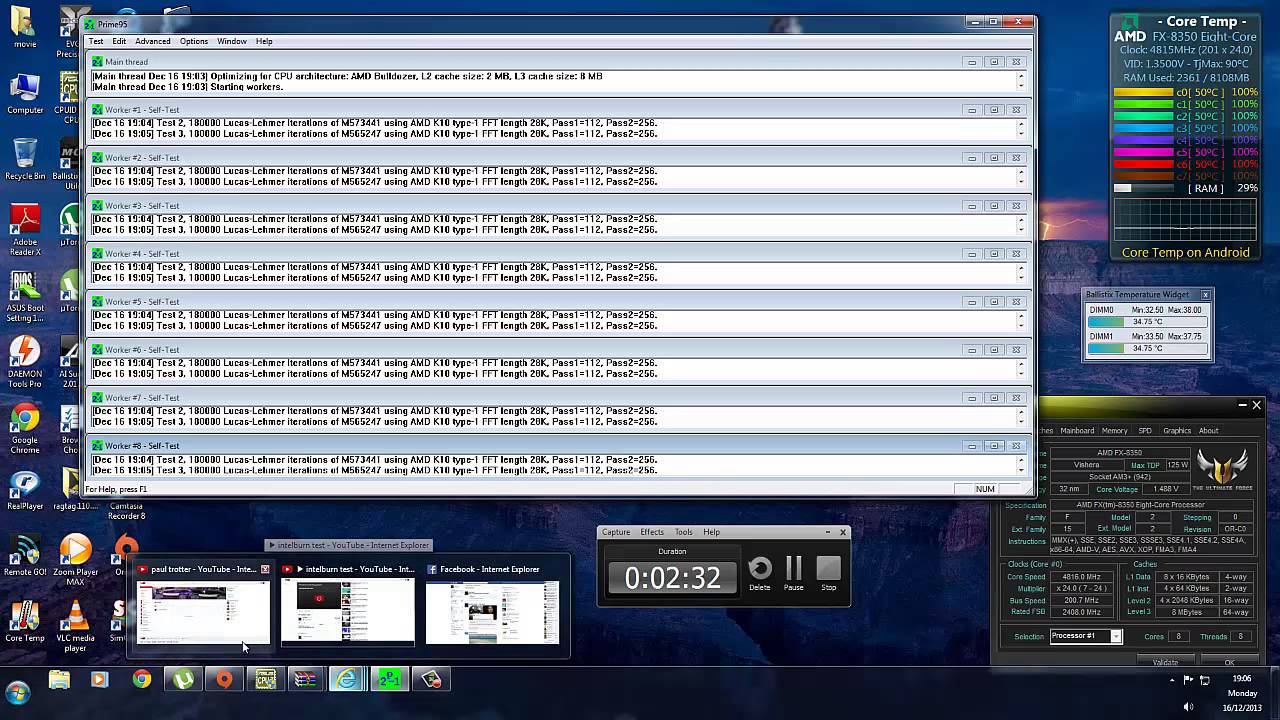Switch to the Graphics tab in CPU-Z
This screenshot has height=720, width=1280.
1177,431
